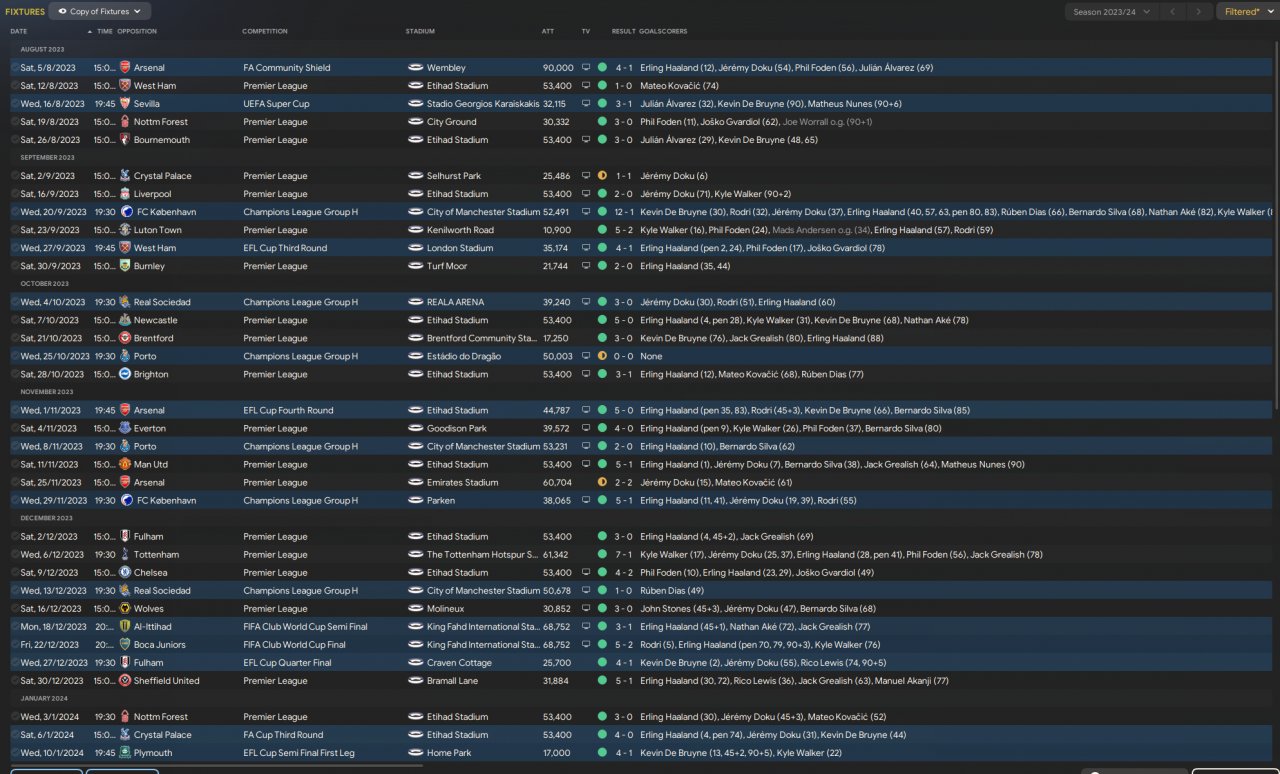Open the Copy of Fixtures view dropdown

[x=100, y=12]
